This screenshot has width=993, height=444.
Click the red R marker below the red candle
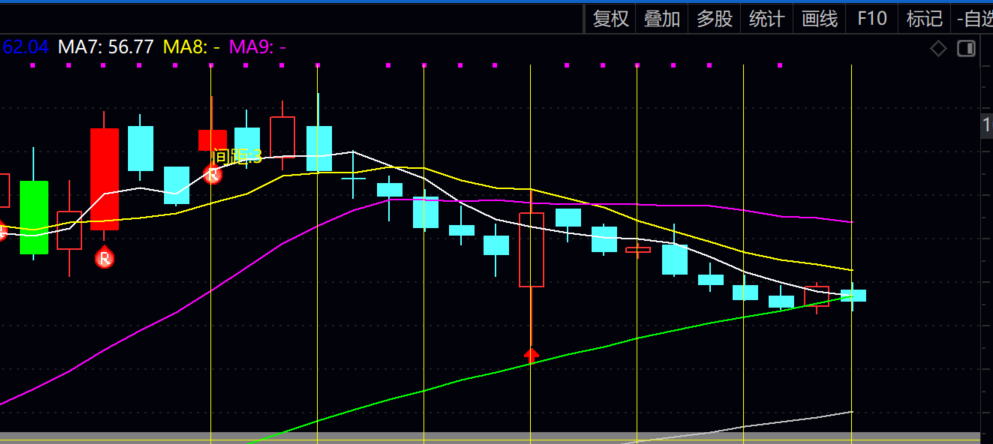105,259
